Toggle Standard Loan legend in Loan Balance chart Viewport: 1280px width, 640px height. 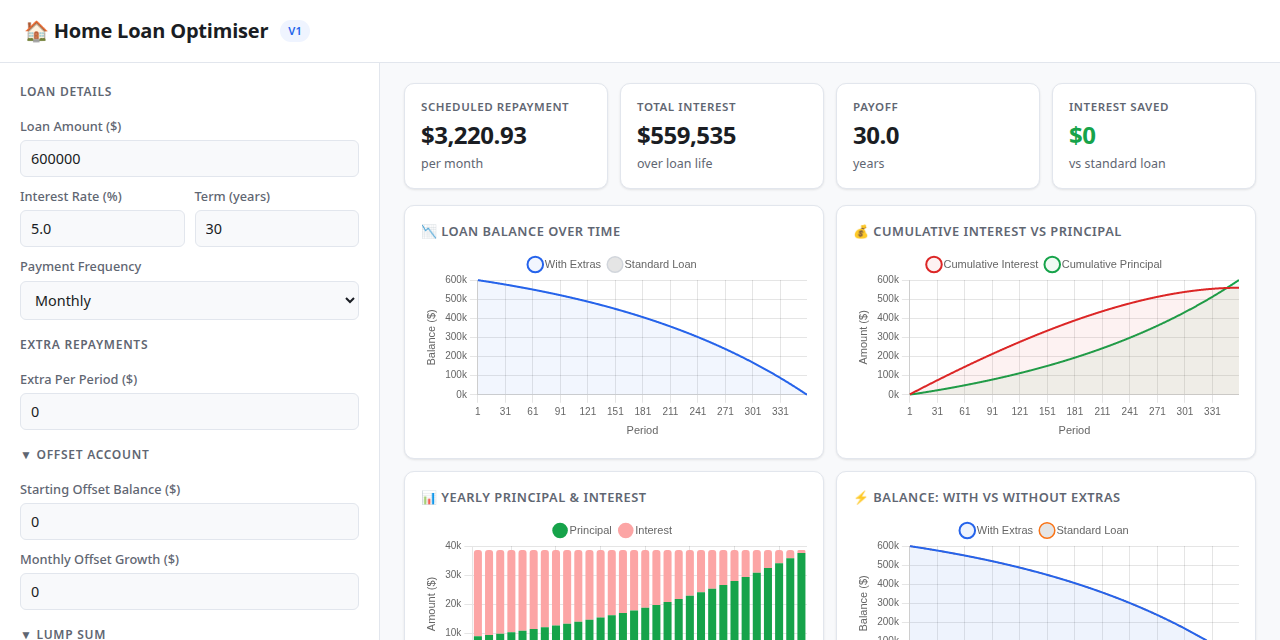click(652, 265)
